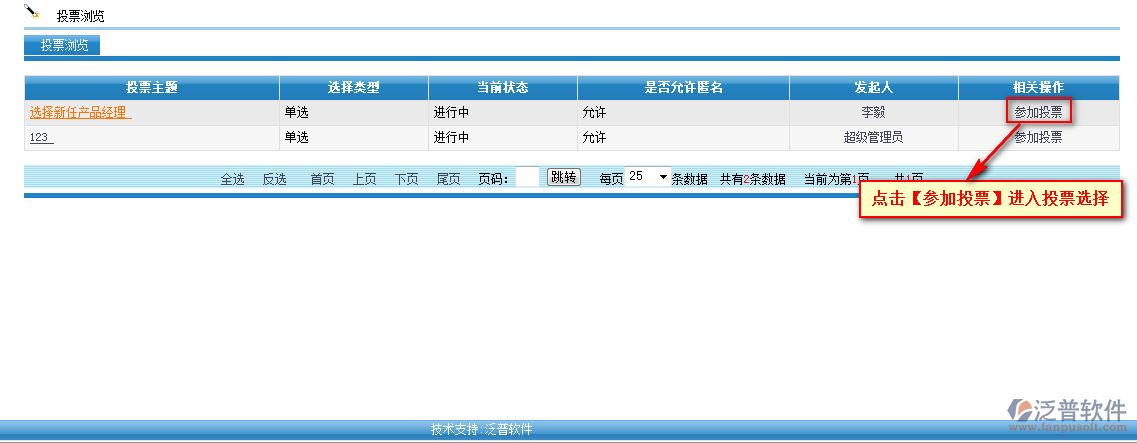This screenshot has height=443, width=1137.
Task: Click the 是否允许匿名 column header
Action: [684, 88]
